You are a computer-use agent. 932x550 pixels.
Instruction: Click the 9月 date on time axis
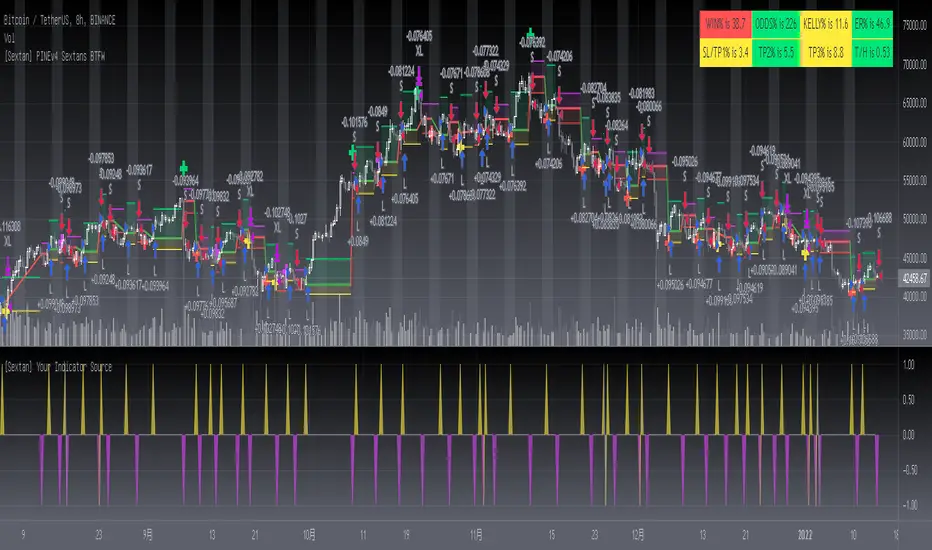click(x=147, y=535)
